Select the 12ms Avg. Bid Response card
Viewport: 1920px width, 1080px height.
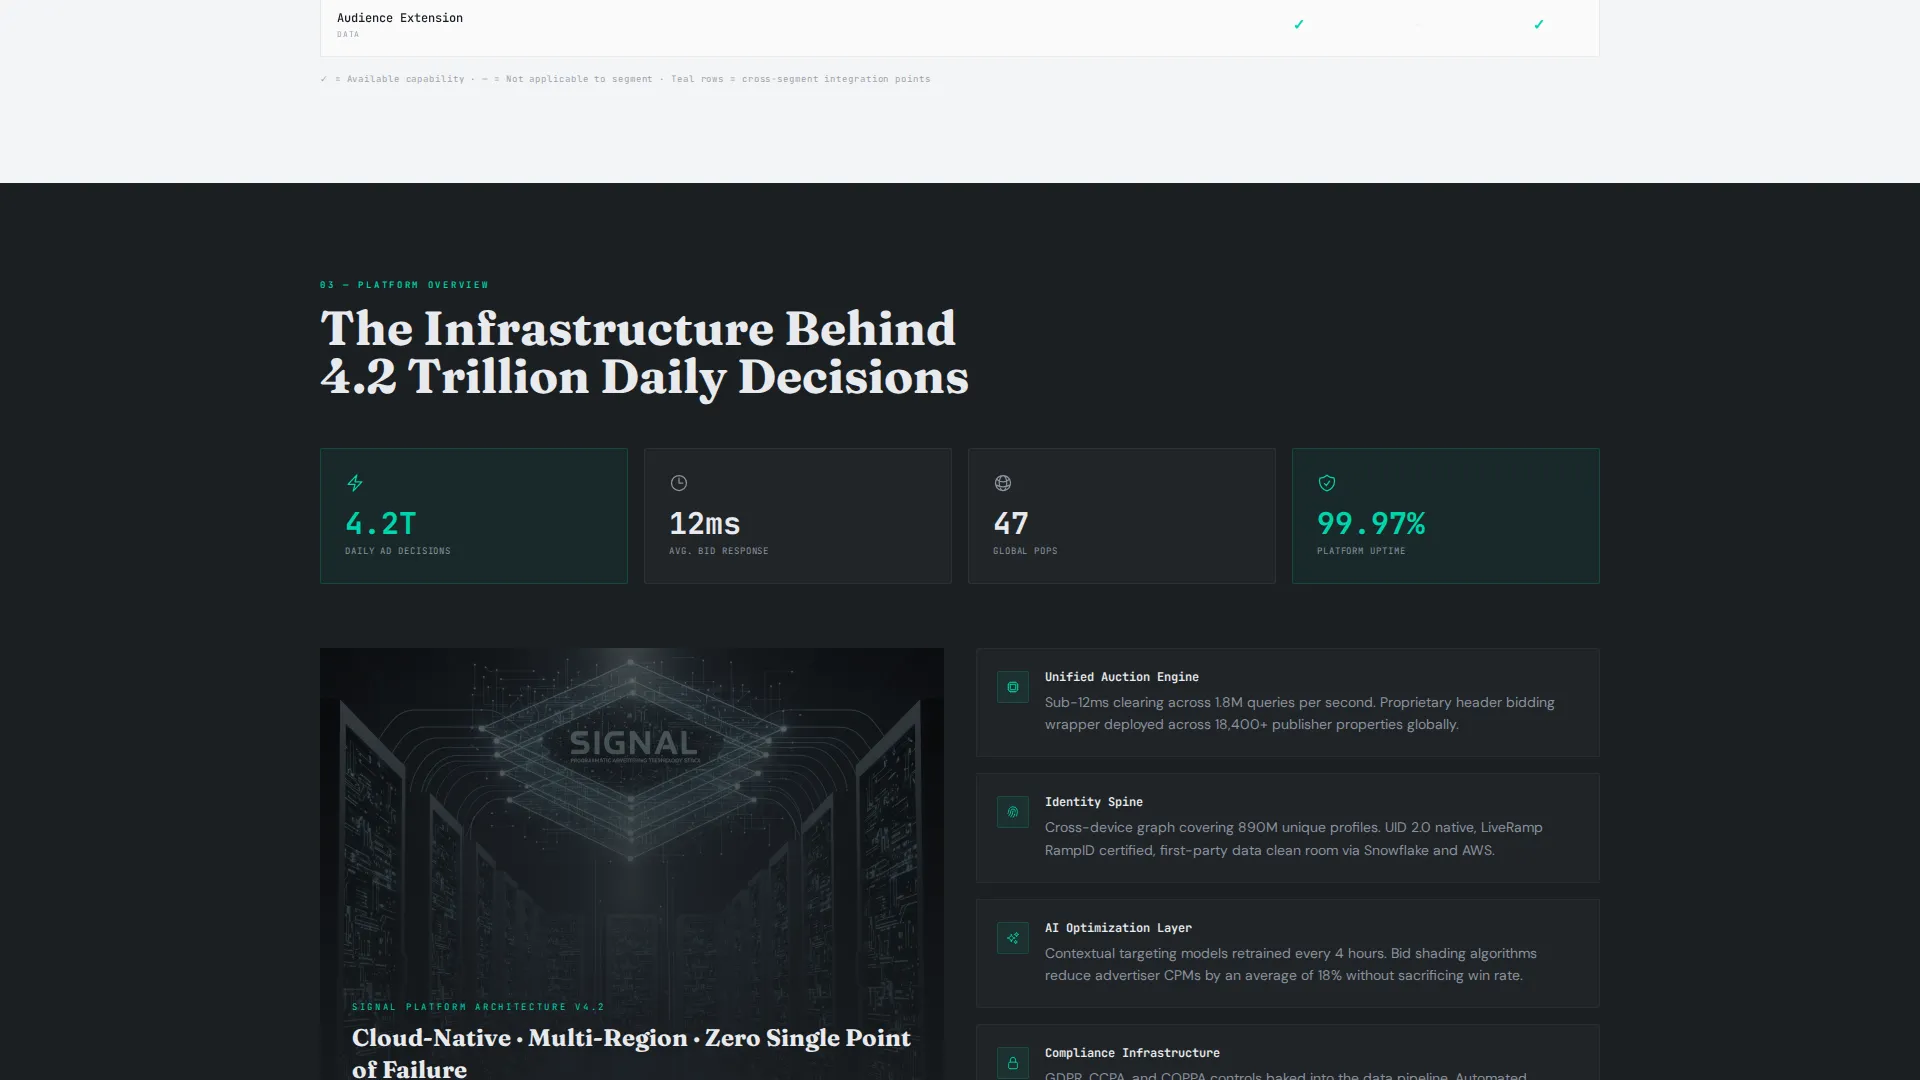tap(798, 516)
